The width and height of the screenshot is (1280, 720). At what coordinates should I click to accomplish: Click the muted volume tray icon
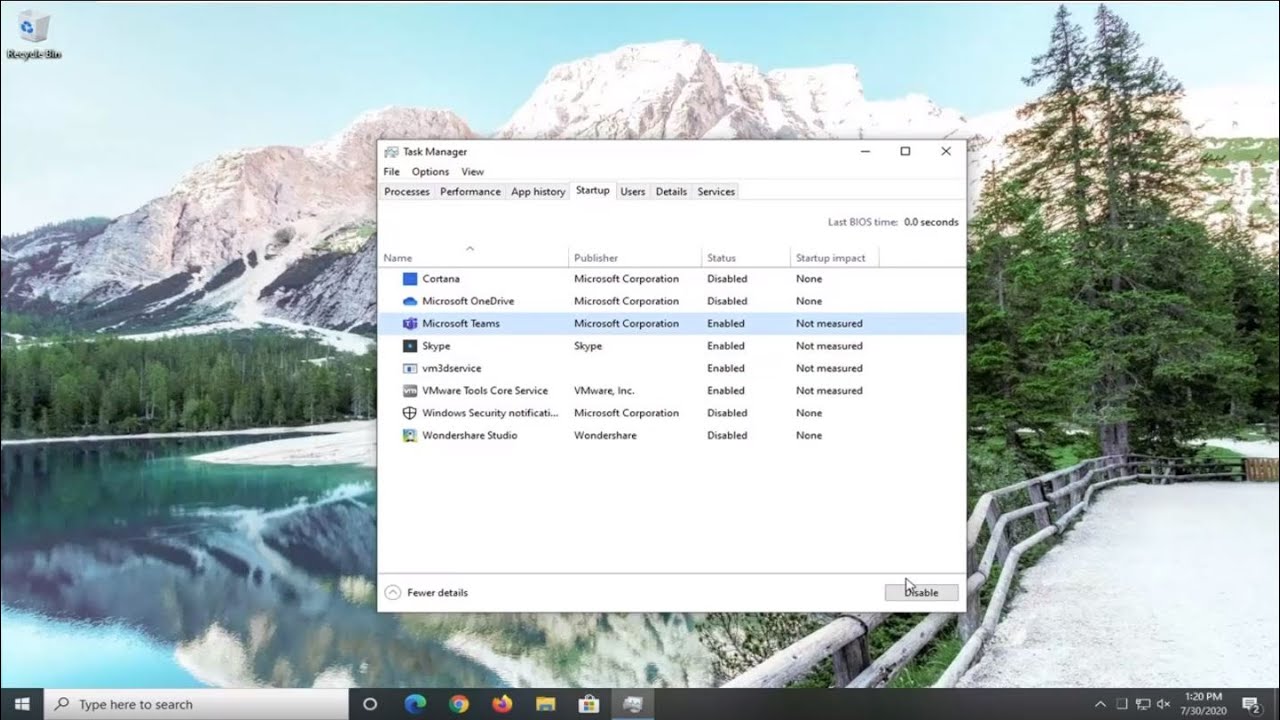pyautogui.click(x=1163, y=704)
